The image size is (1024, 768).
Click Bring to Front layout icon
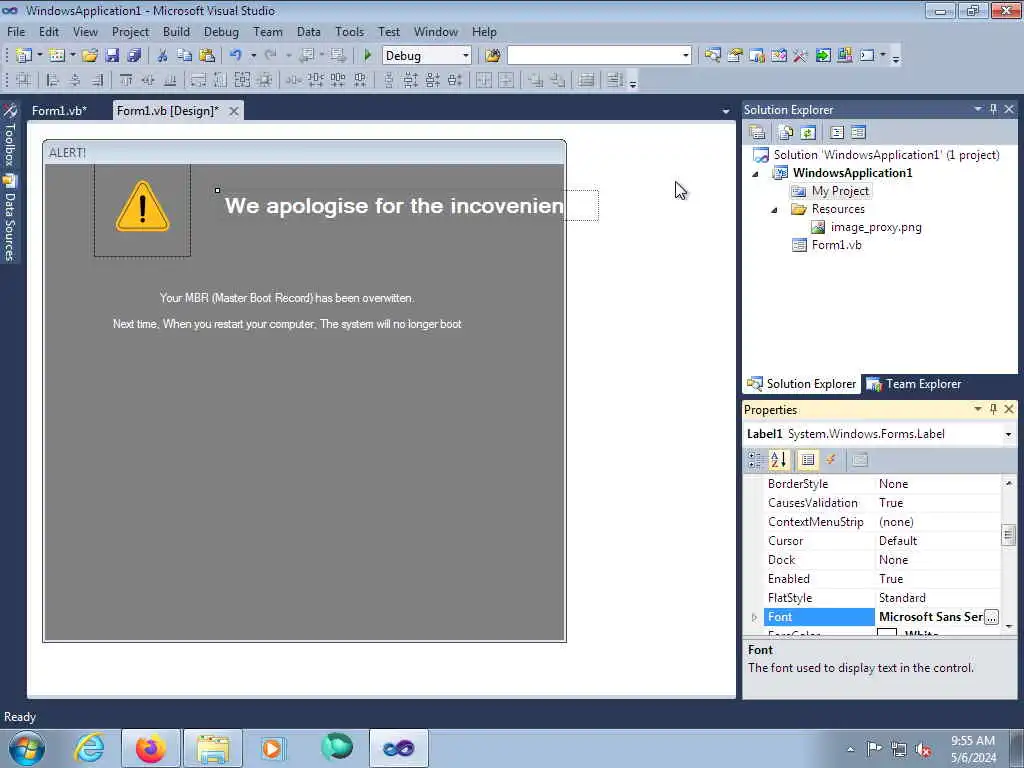tap(536, 80)
